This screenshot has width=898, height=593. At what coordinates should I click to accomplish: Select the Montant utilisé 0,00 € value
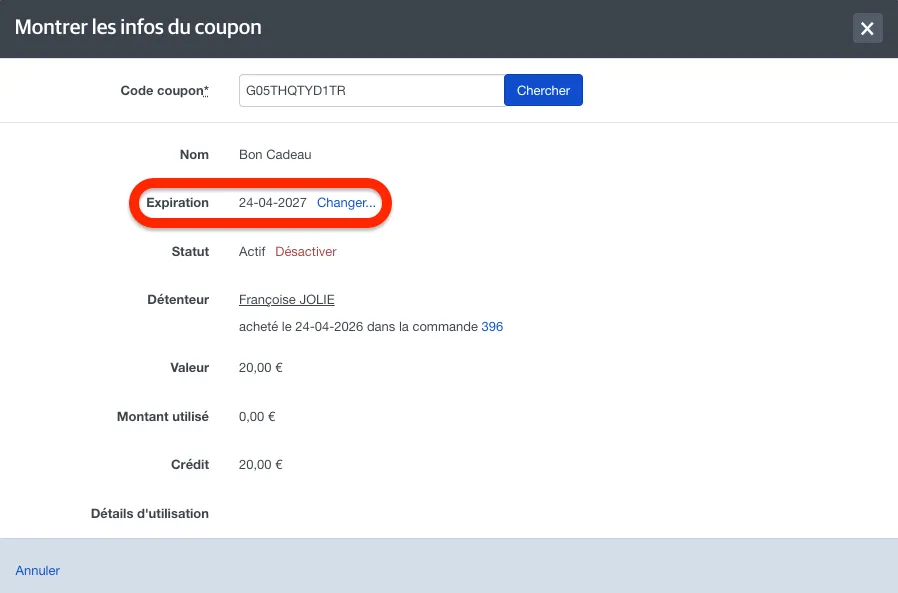coord(257,417)
